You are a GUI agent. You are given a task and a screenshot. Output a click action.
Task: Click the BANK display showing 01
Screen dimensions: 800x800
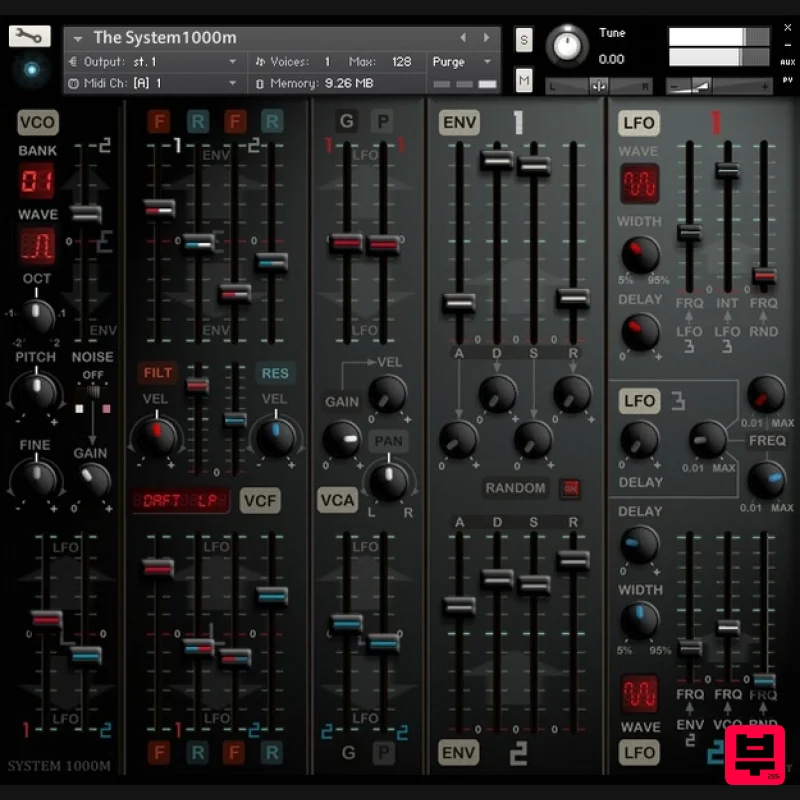(x=36, y=181)
